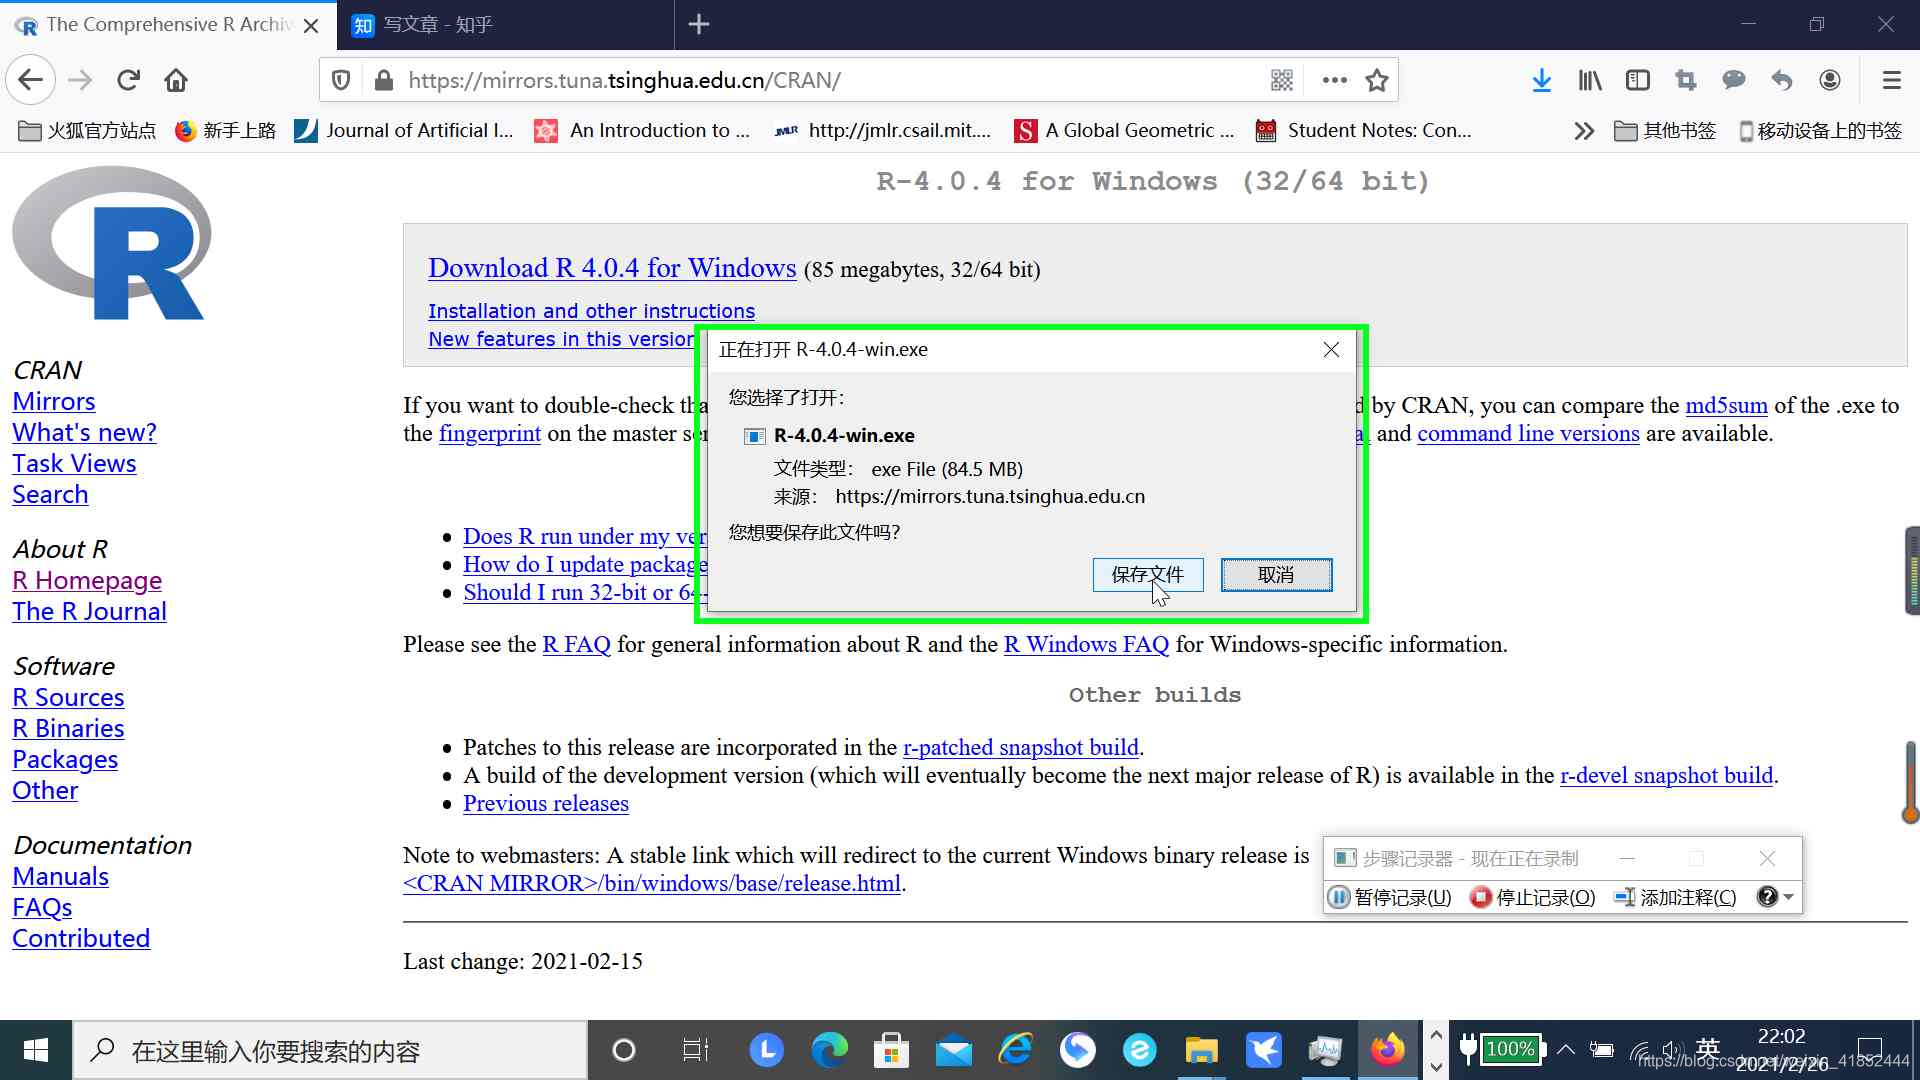
Task: Open the Library toolbar icon
Action: tap(1589, 80)
